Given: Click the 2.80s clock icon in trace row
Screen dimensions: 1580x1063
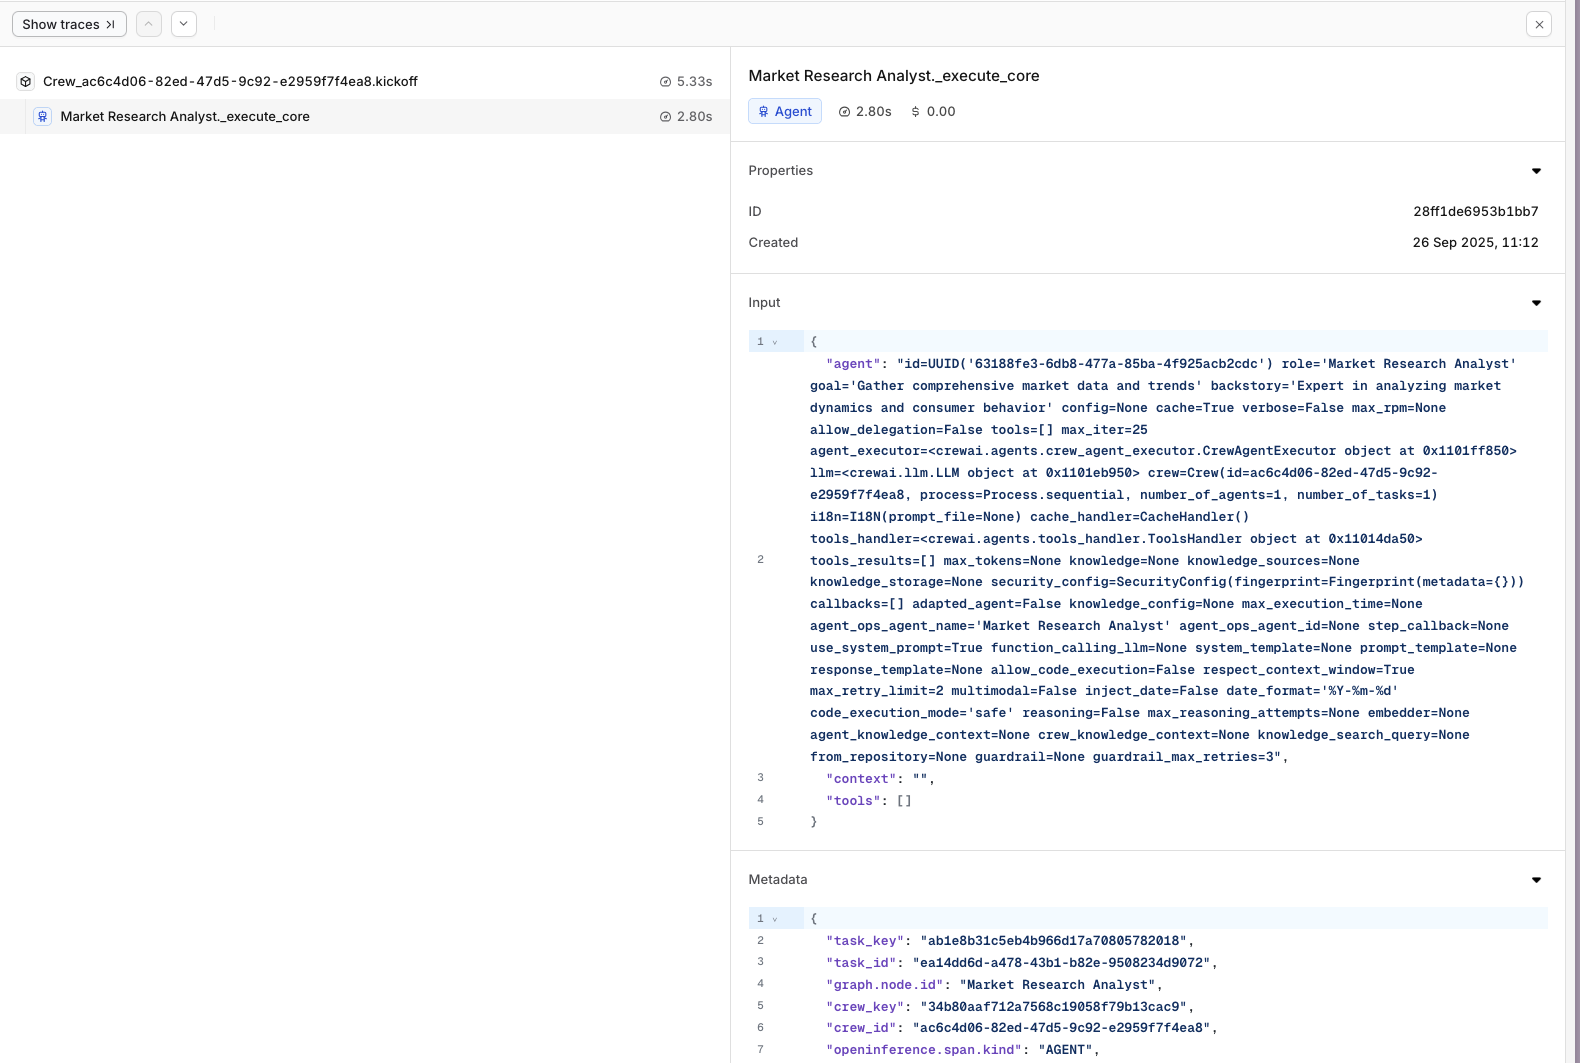Looking at the screenshot, I should (665, 117).
